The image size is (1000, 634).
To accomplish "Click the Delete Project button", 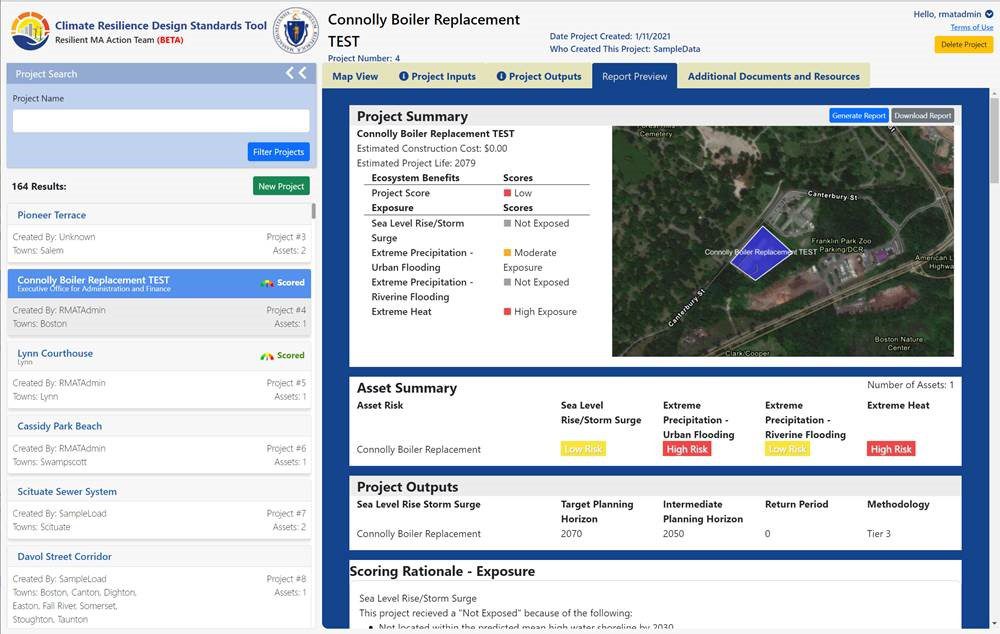I will (964, 45).
